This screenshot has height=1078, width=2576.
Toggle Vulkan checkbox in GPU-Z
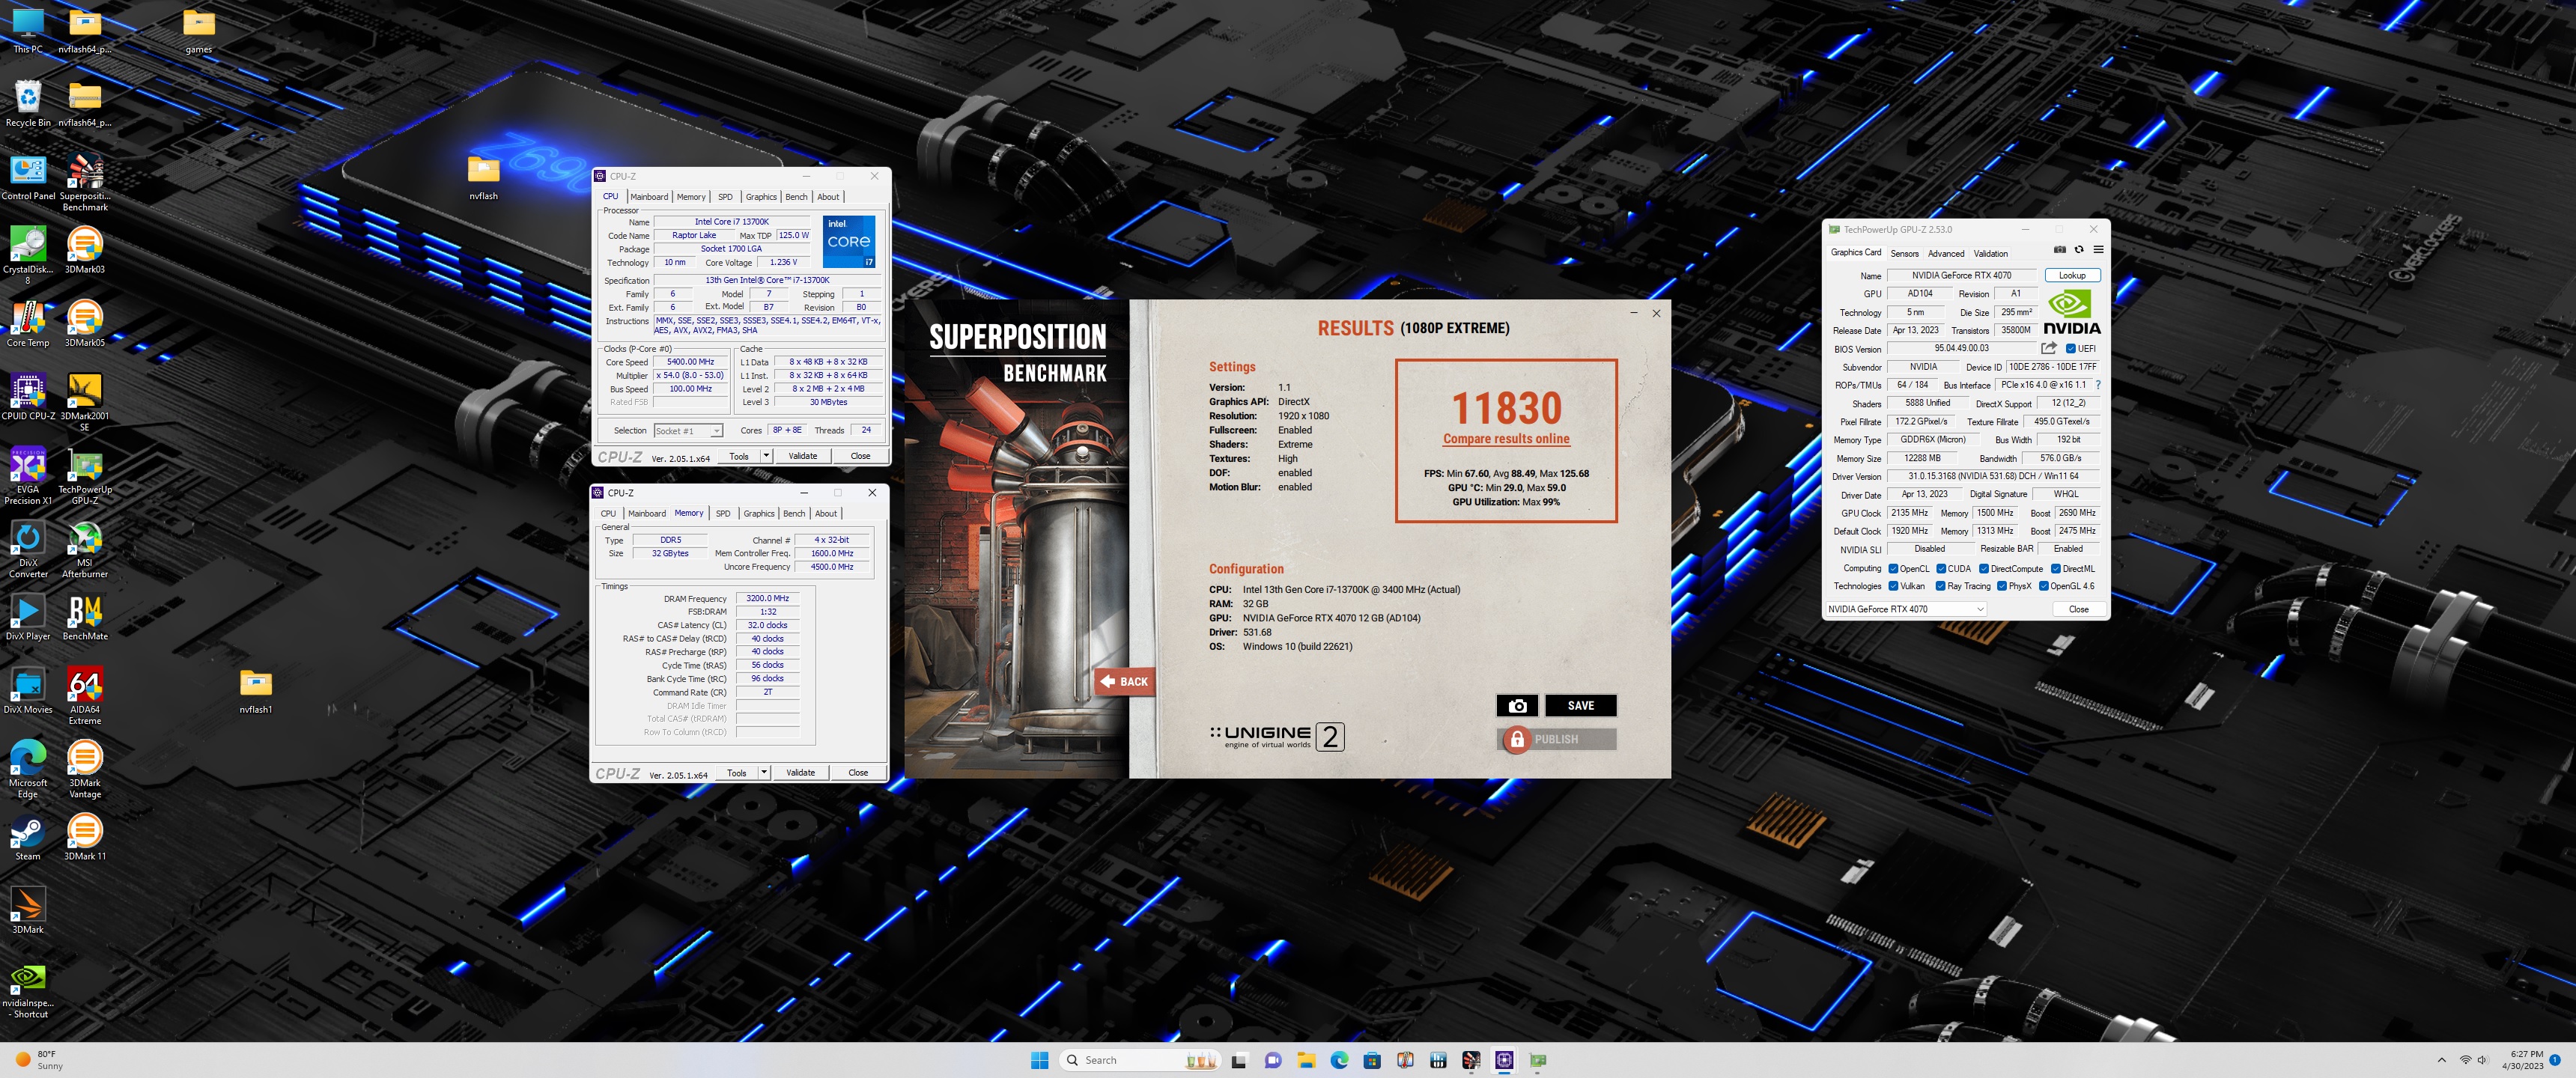pos(1892,586)
